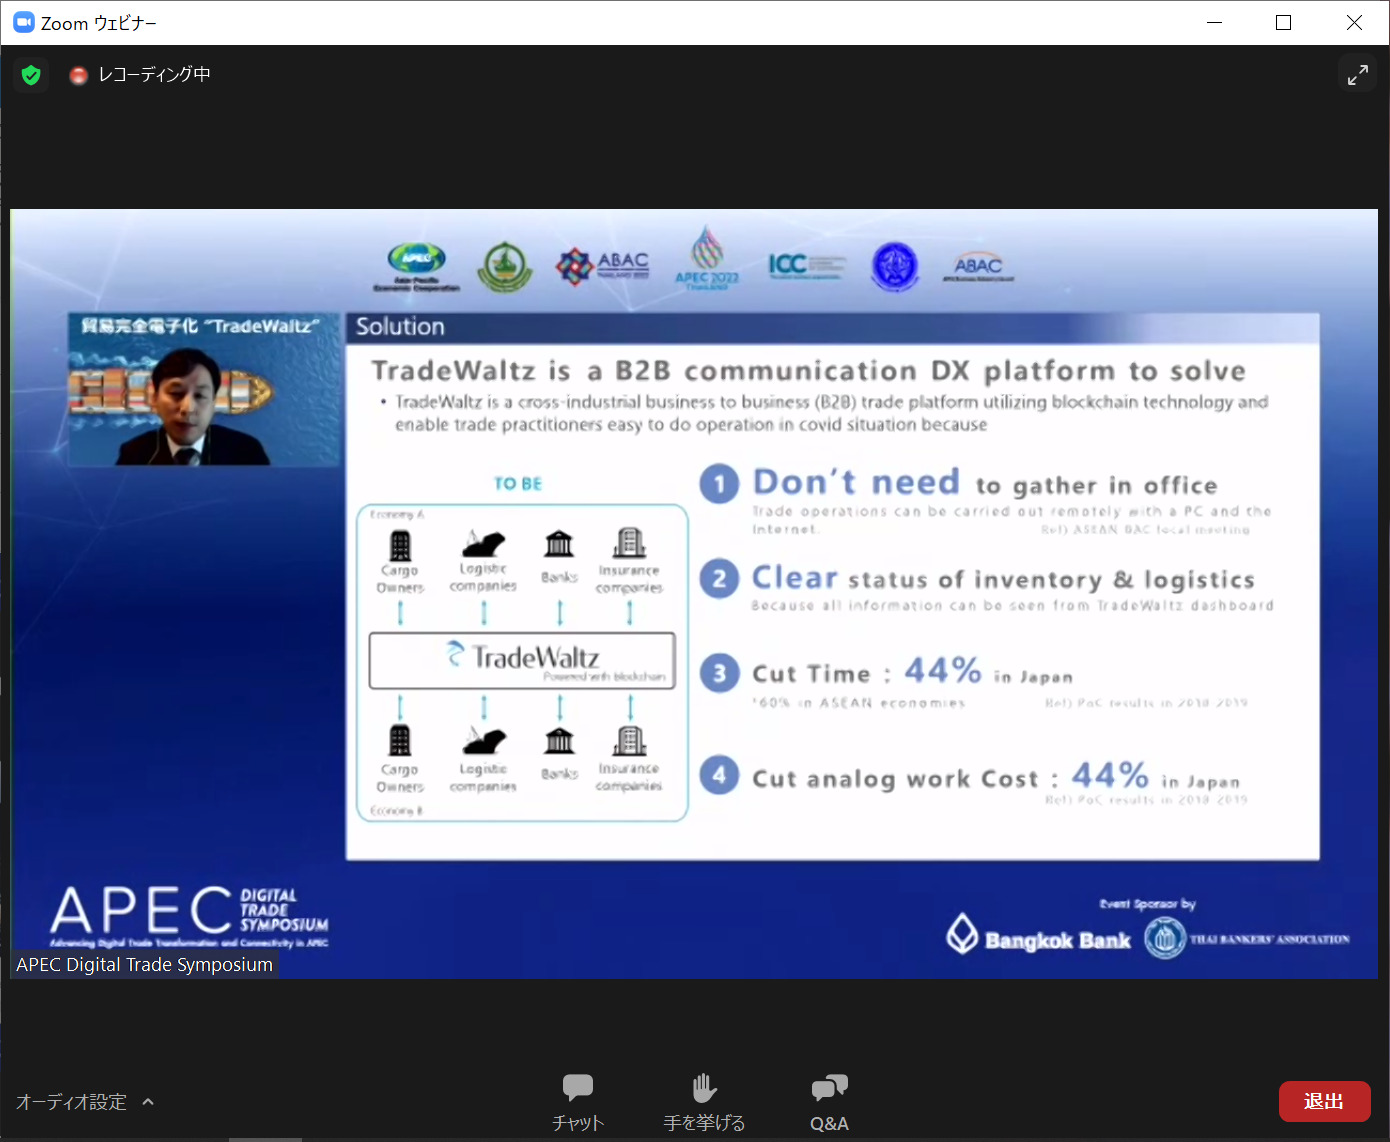1390x1142 pixels.
Task: Click the green encryption shield icon
Action: pyautogui.click(x=31, y=75)
